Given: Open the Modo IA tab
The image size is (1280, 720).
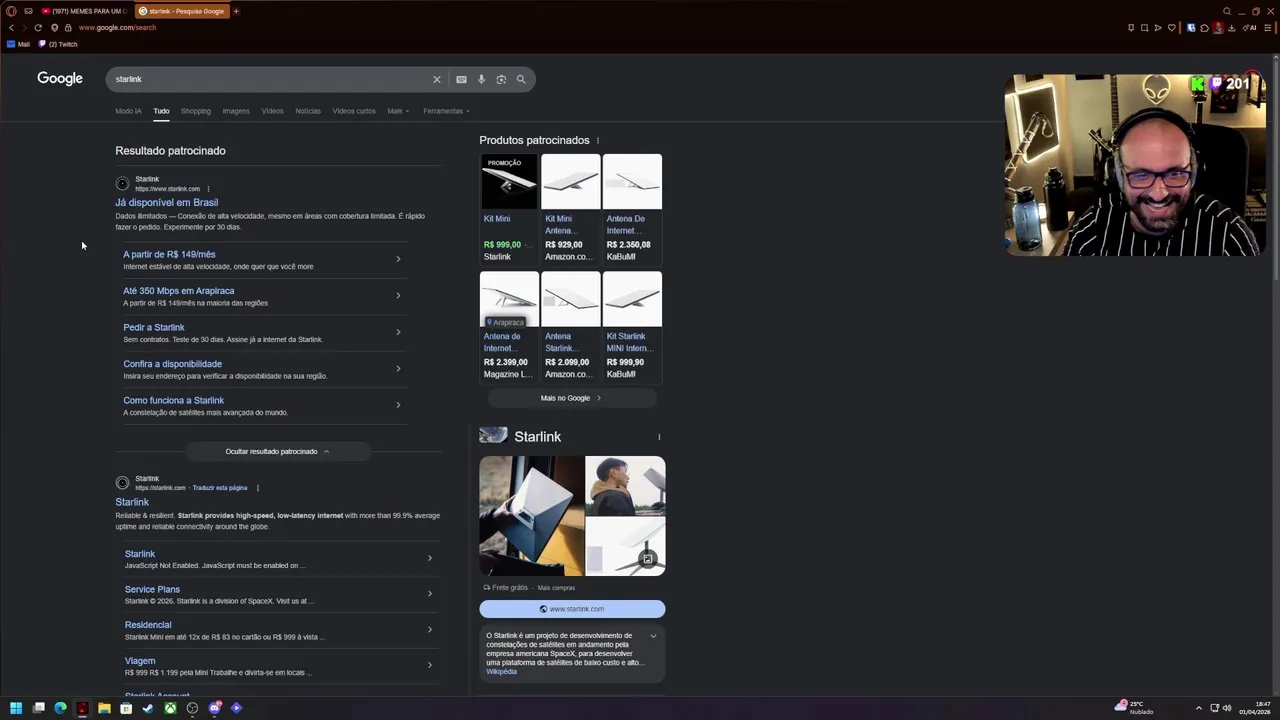Looking at the screenshot, I should pos(128,111).
